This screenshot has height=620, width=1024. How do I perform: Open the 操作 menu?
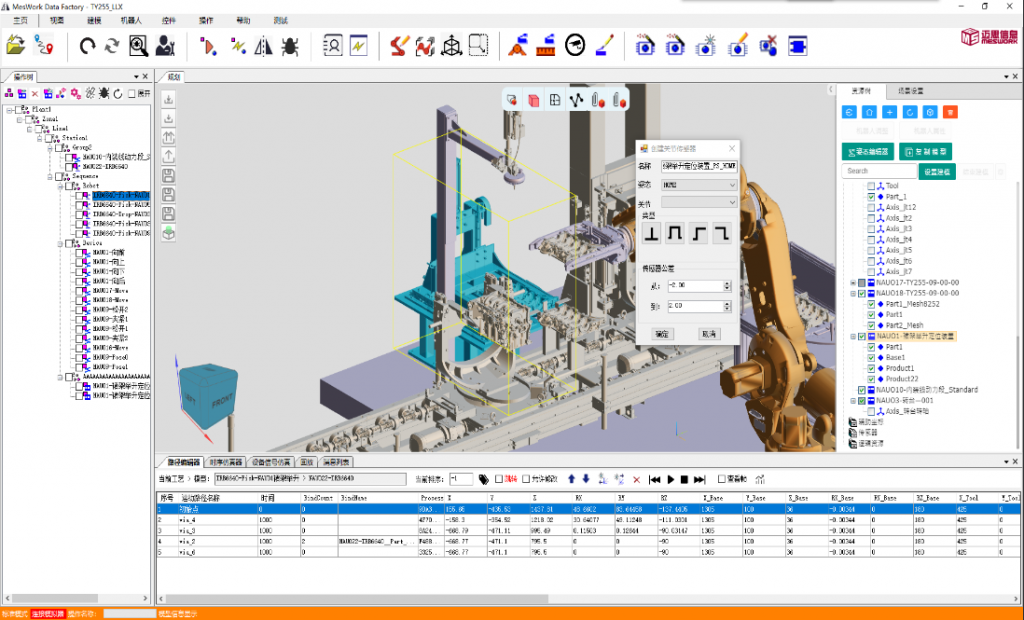point(206,20)
